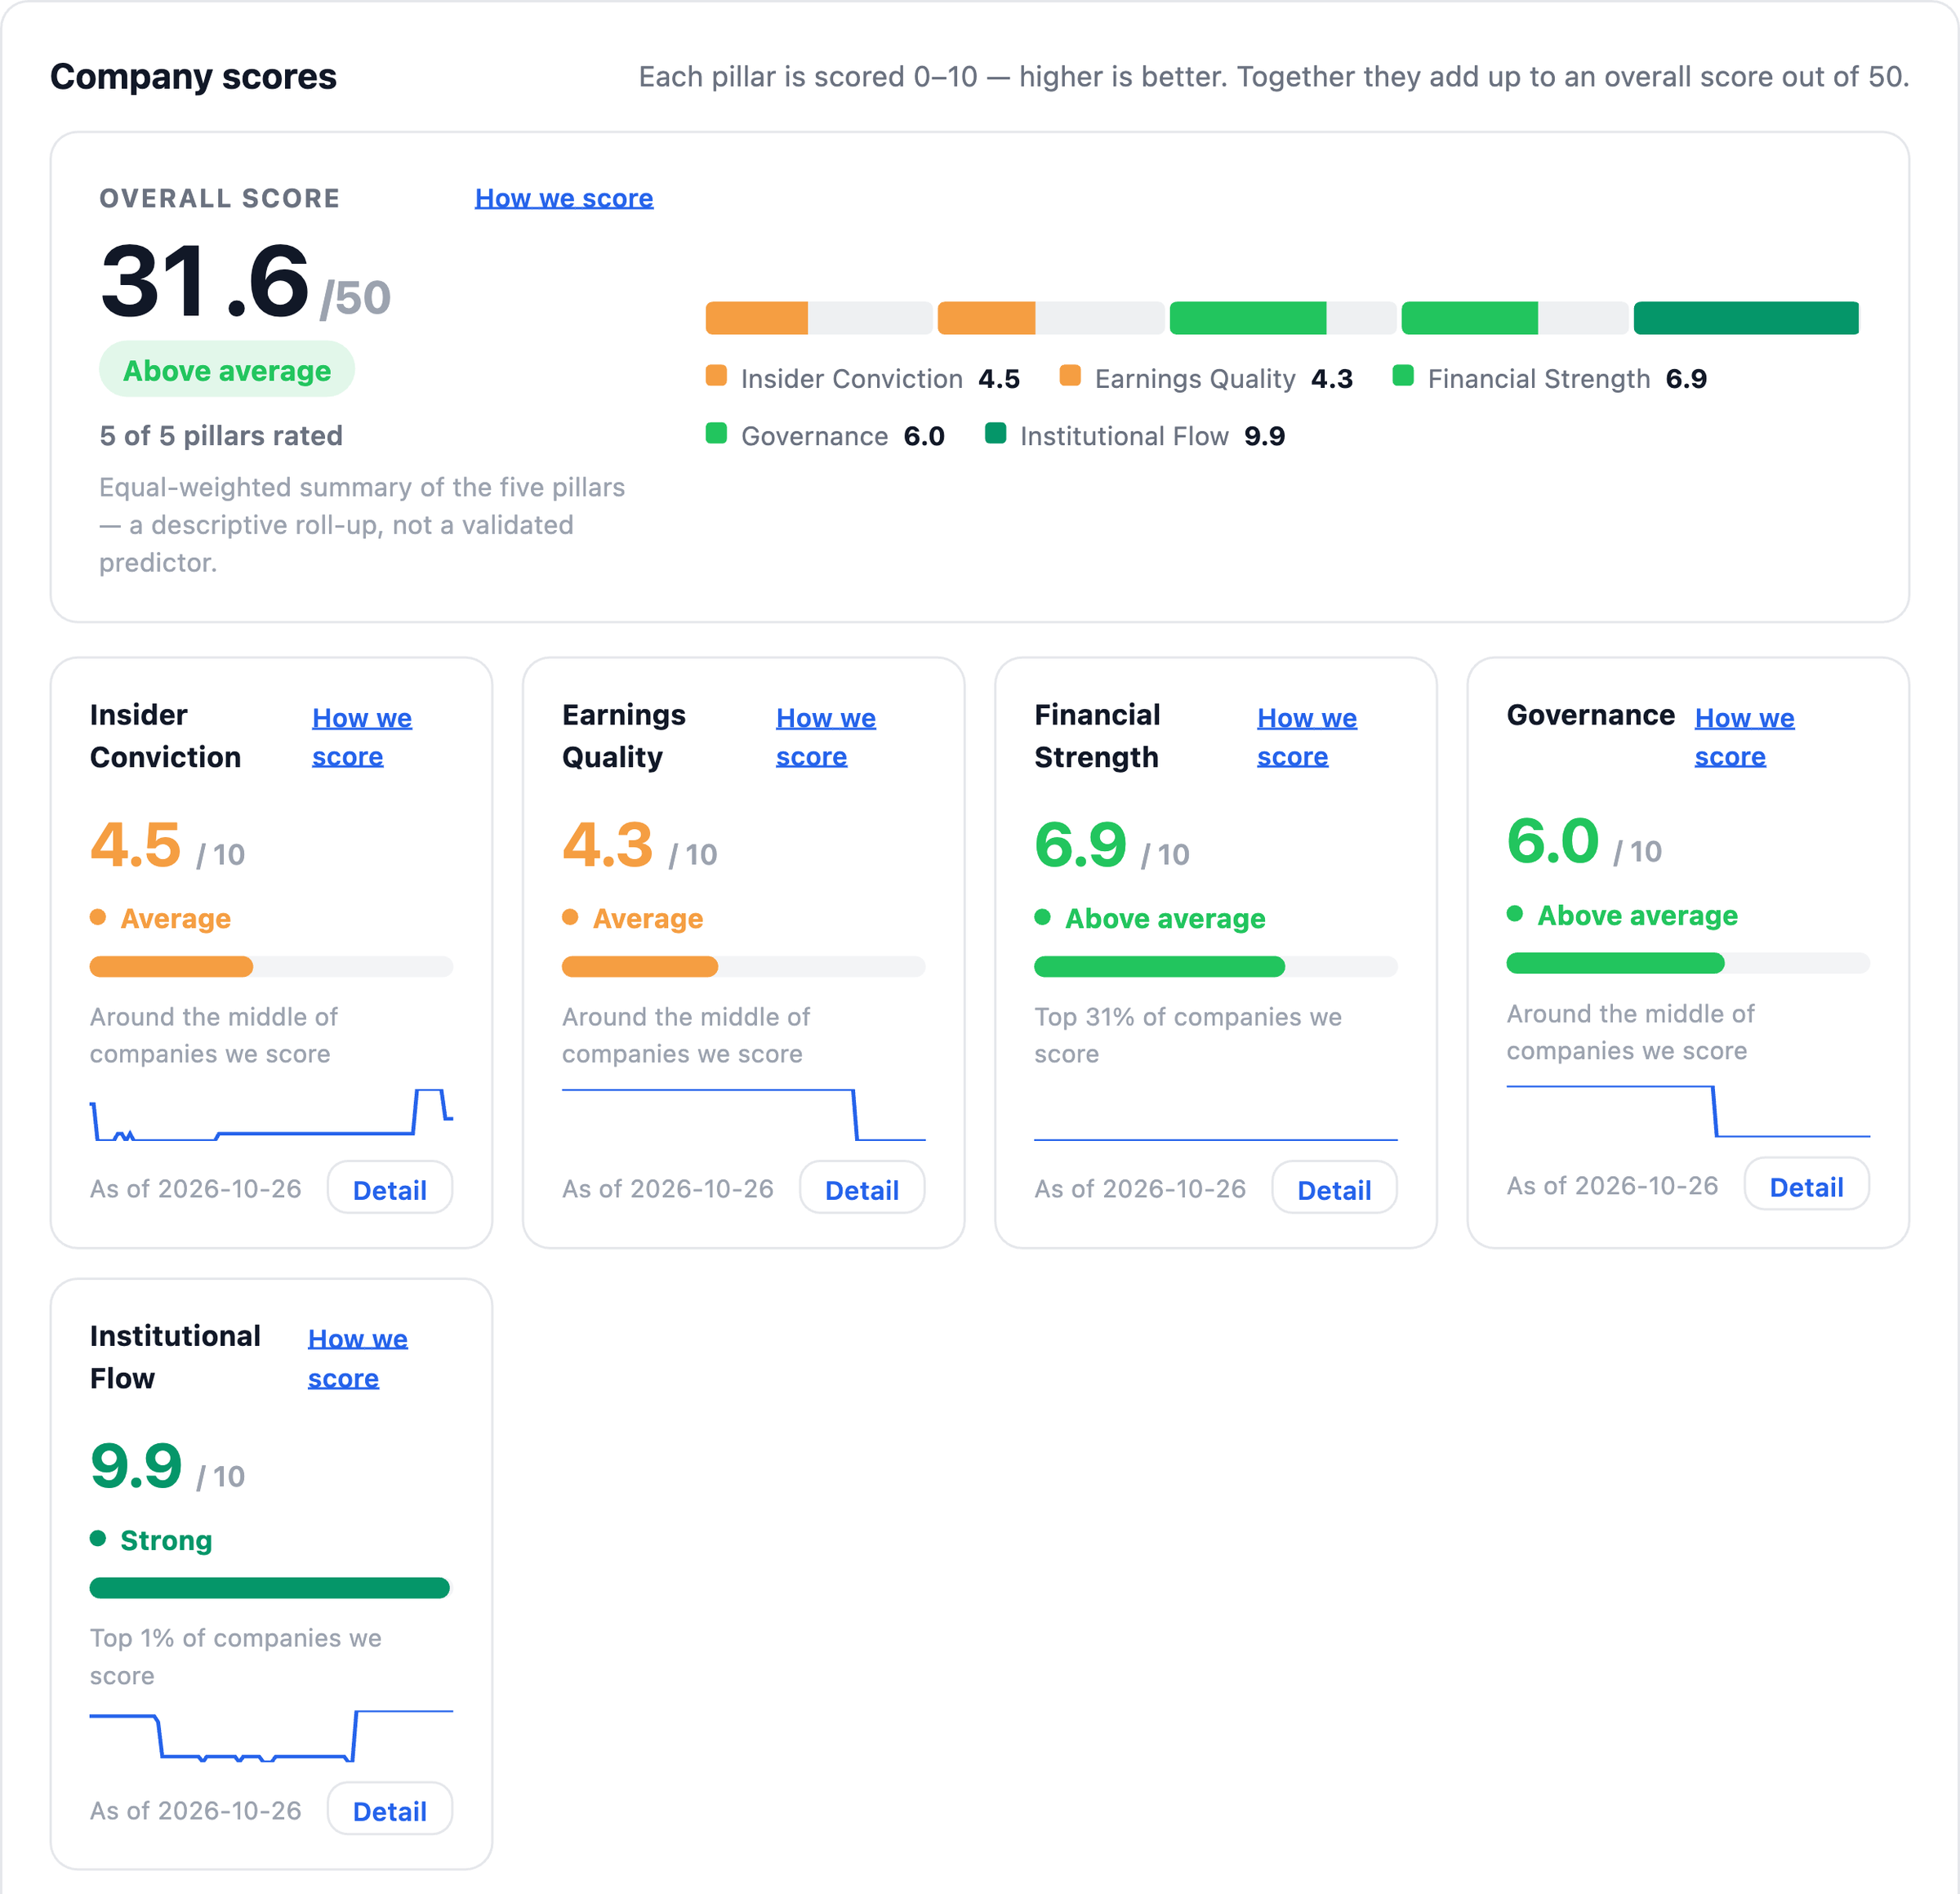The height and width of the screenshot is (1894, 1960).
Task: Click the Above average badge under overall score
Action: click(x=227, y=370)
